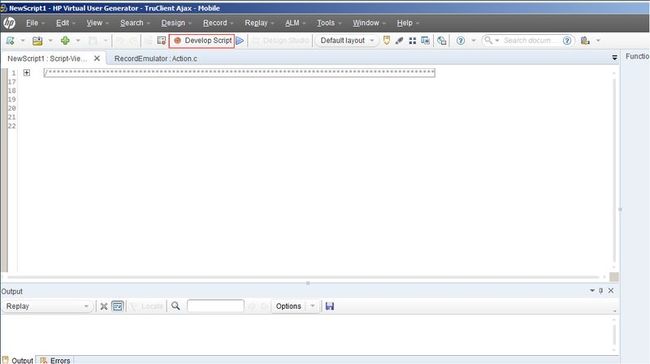This screenshot has height=364, width=650.
Task: Click the blue Replay play arrow
Action: [240, 41]
